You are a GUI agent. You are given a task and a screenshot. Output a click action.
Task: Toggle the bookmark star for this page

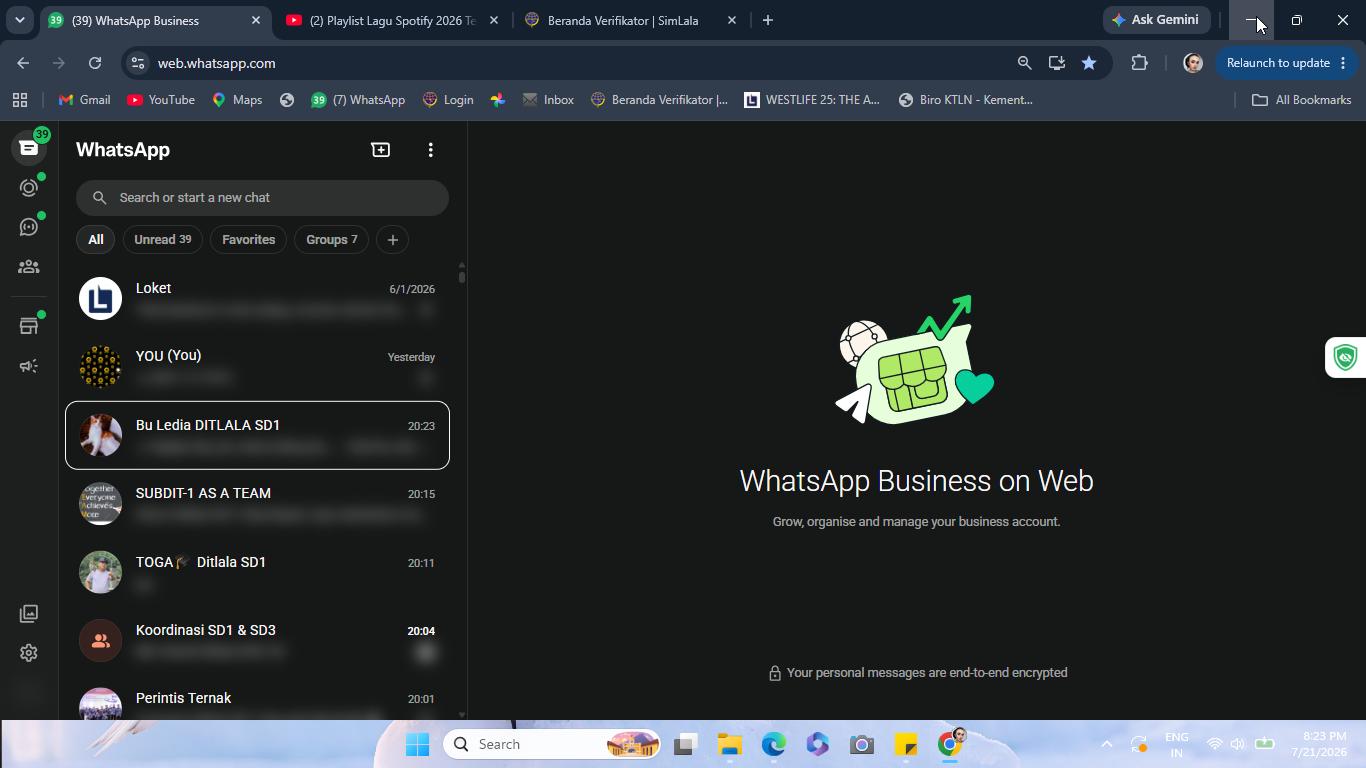pyautogui.click(x=1089, y=63)
